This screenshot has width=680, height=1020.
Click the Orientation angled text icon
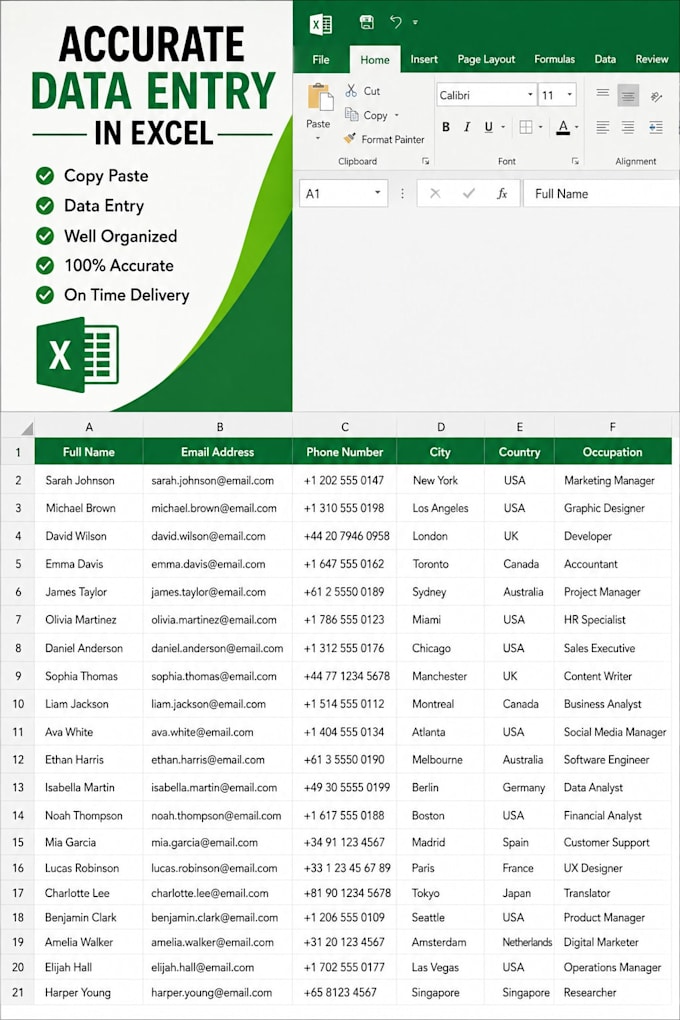656,96
